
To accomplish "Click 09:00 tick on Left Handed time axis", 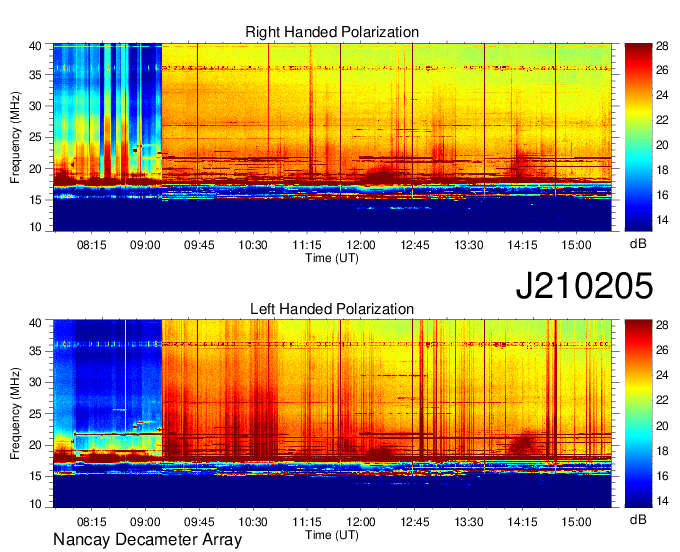I will (x=145, y=522).
